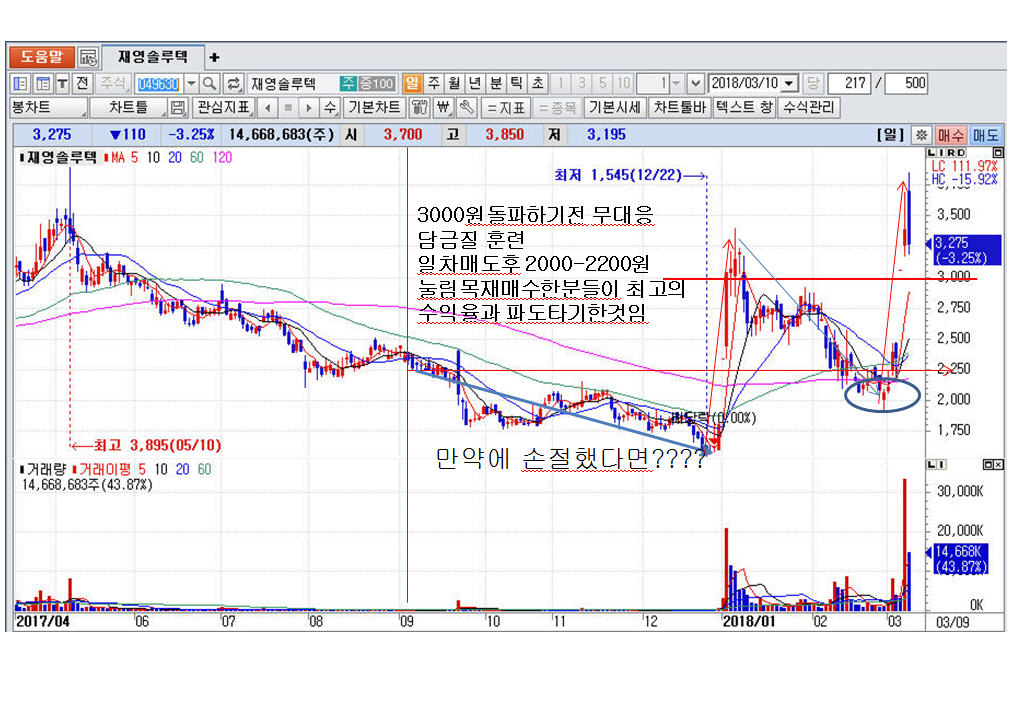Click the blue 매도 sell button
The height and width of the screenshot is (703, 1026).
click(985, 134)
